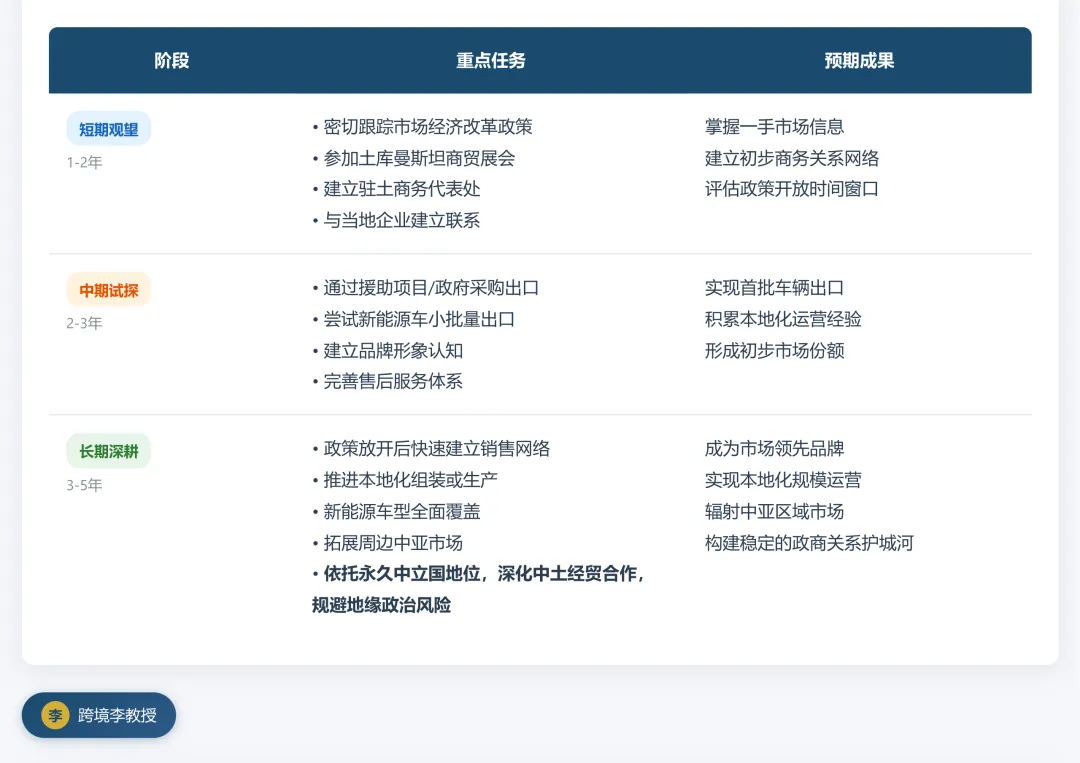Click the 阶段 column header

171,60
